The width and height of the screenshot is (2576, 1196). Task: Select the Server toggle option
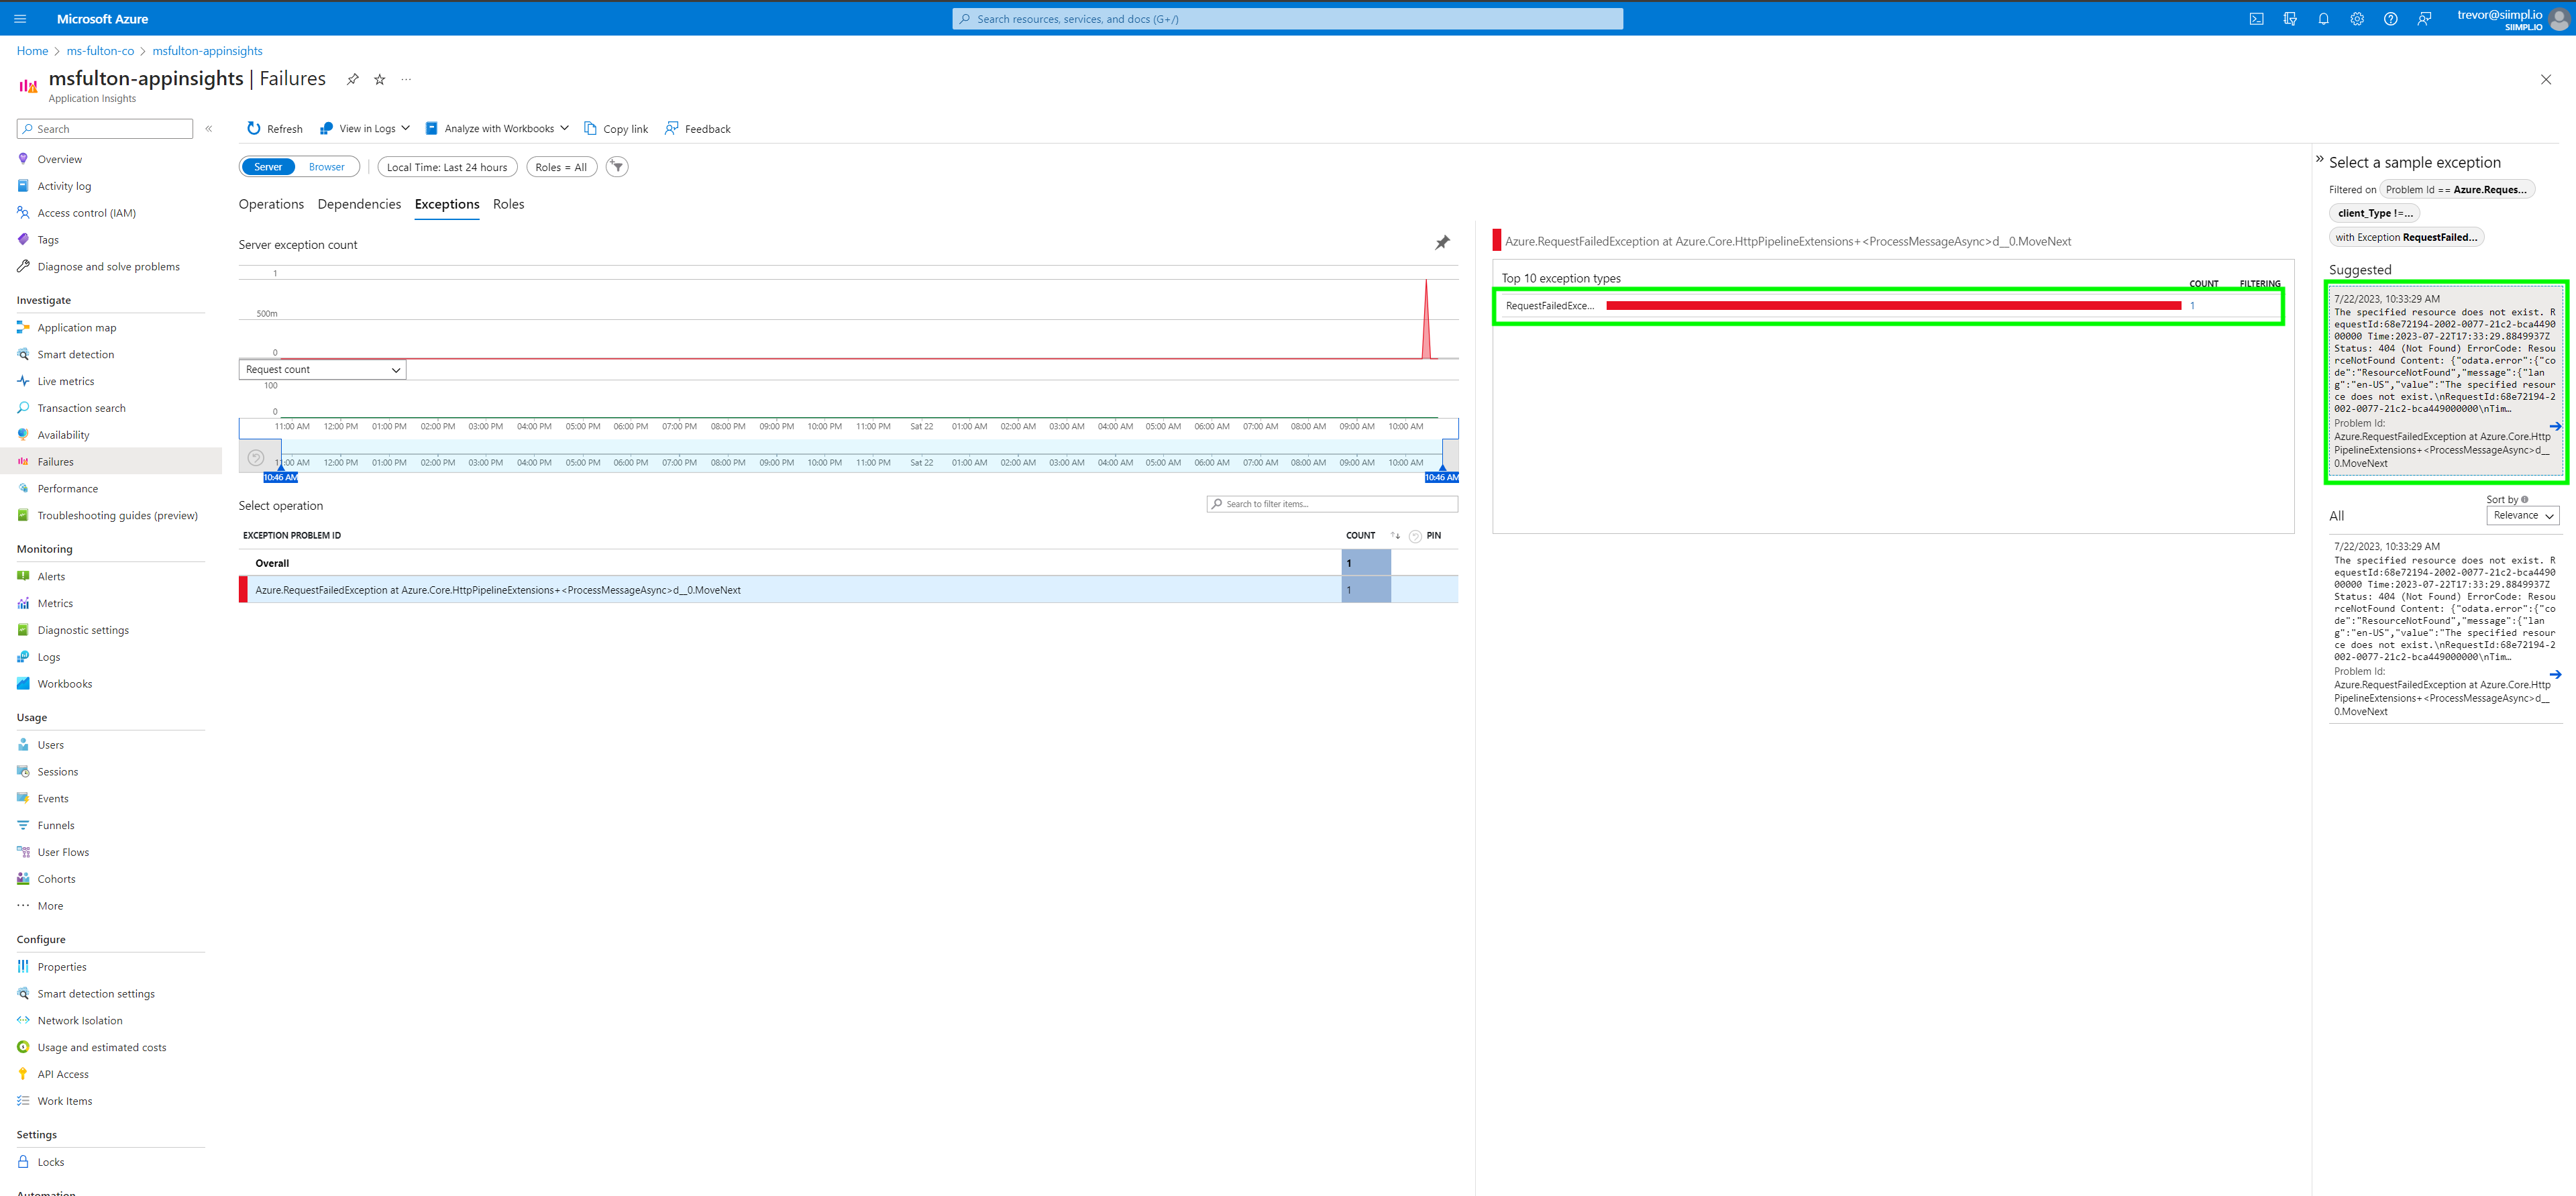268,167
